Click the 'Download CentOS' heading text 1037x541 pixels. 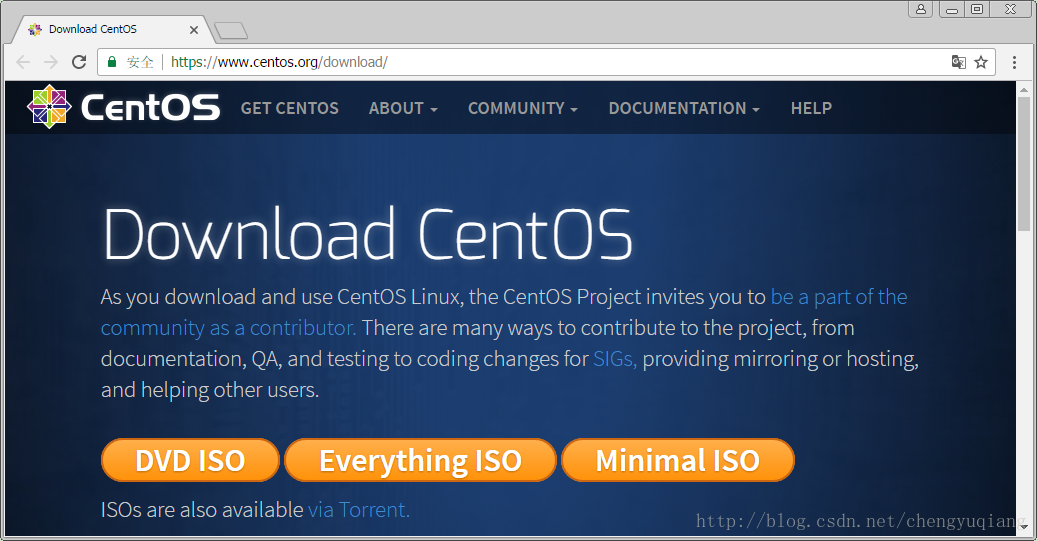pyautogui.click(x=368, y=233)
